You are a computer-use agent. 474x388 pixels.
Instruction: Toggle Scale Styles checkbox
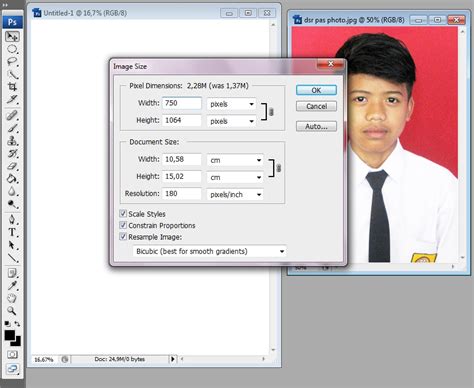[123, 214]
